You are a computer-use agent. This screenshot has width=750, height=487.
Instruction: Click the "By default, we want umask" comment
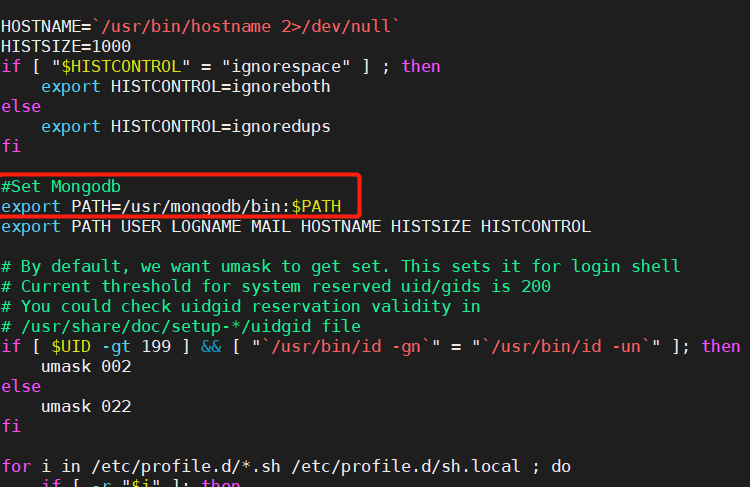[x=341, y=266]
